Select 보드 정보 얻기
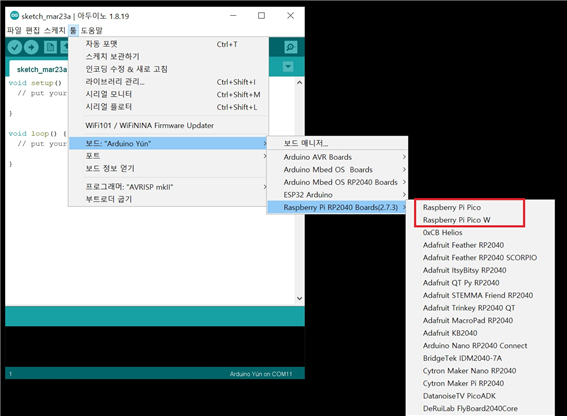Image resolution: width=567 pixels, height=420 pixels. (x=168, y=168)
